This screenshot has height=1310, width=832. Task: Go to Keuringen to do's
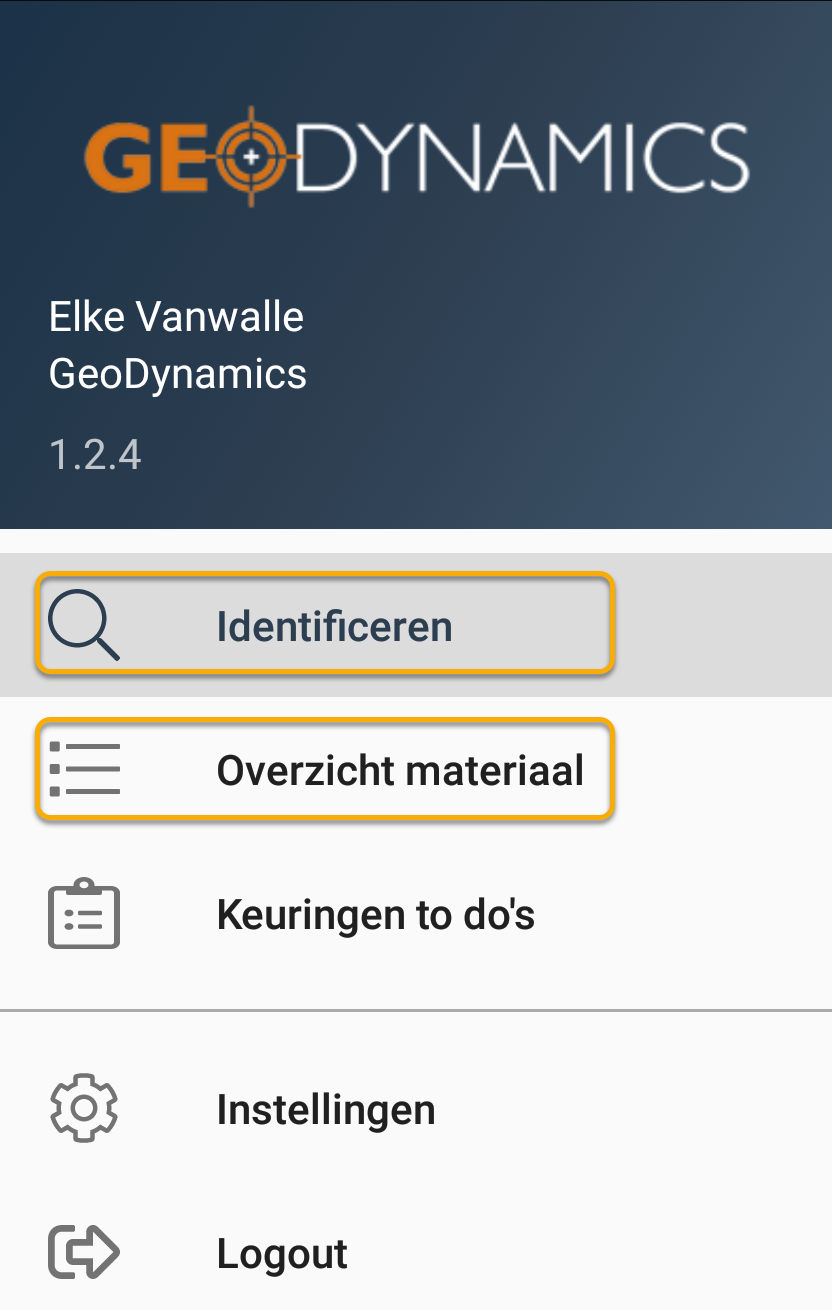pyautogui.click(x=375, y=915)
